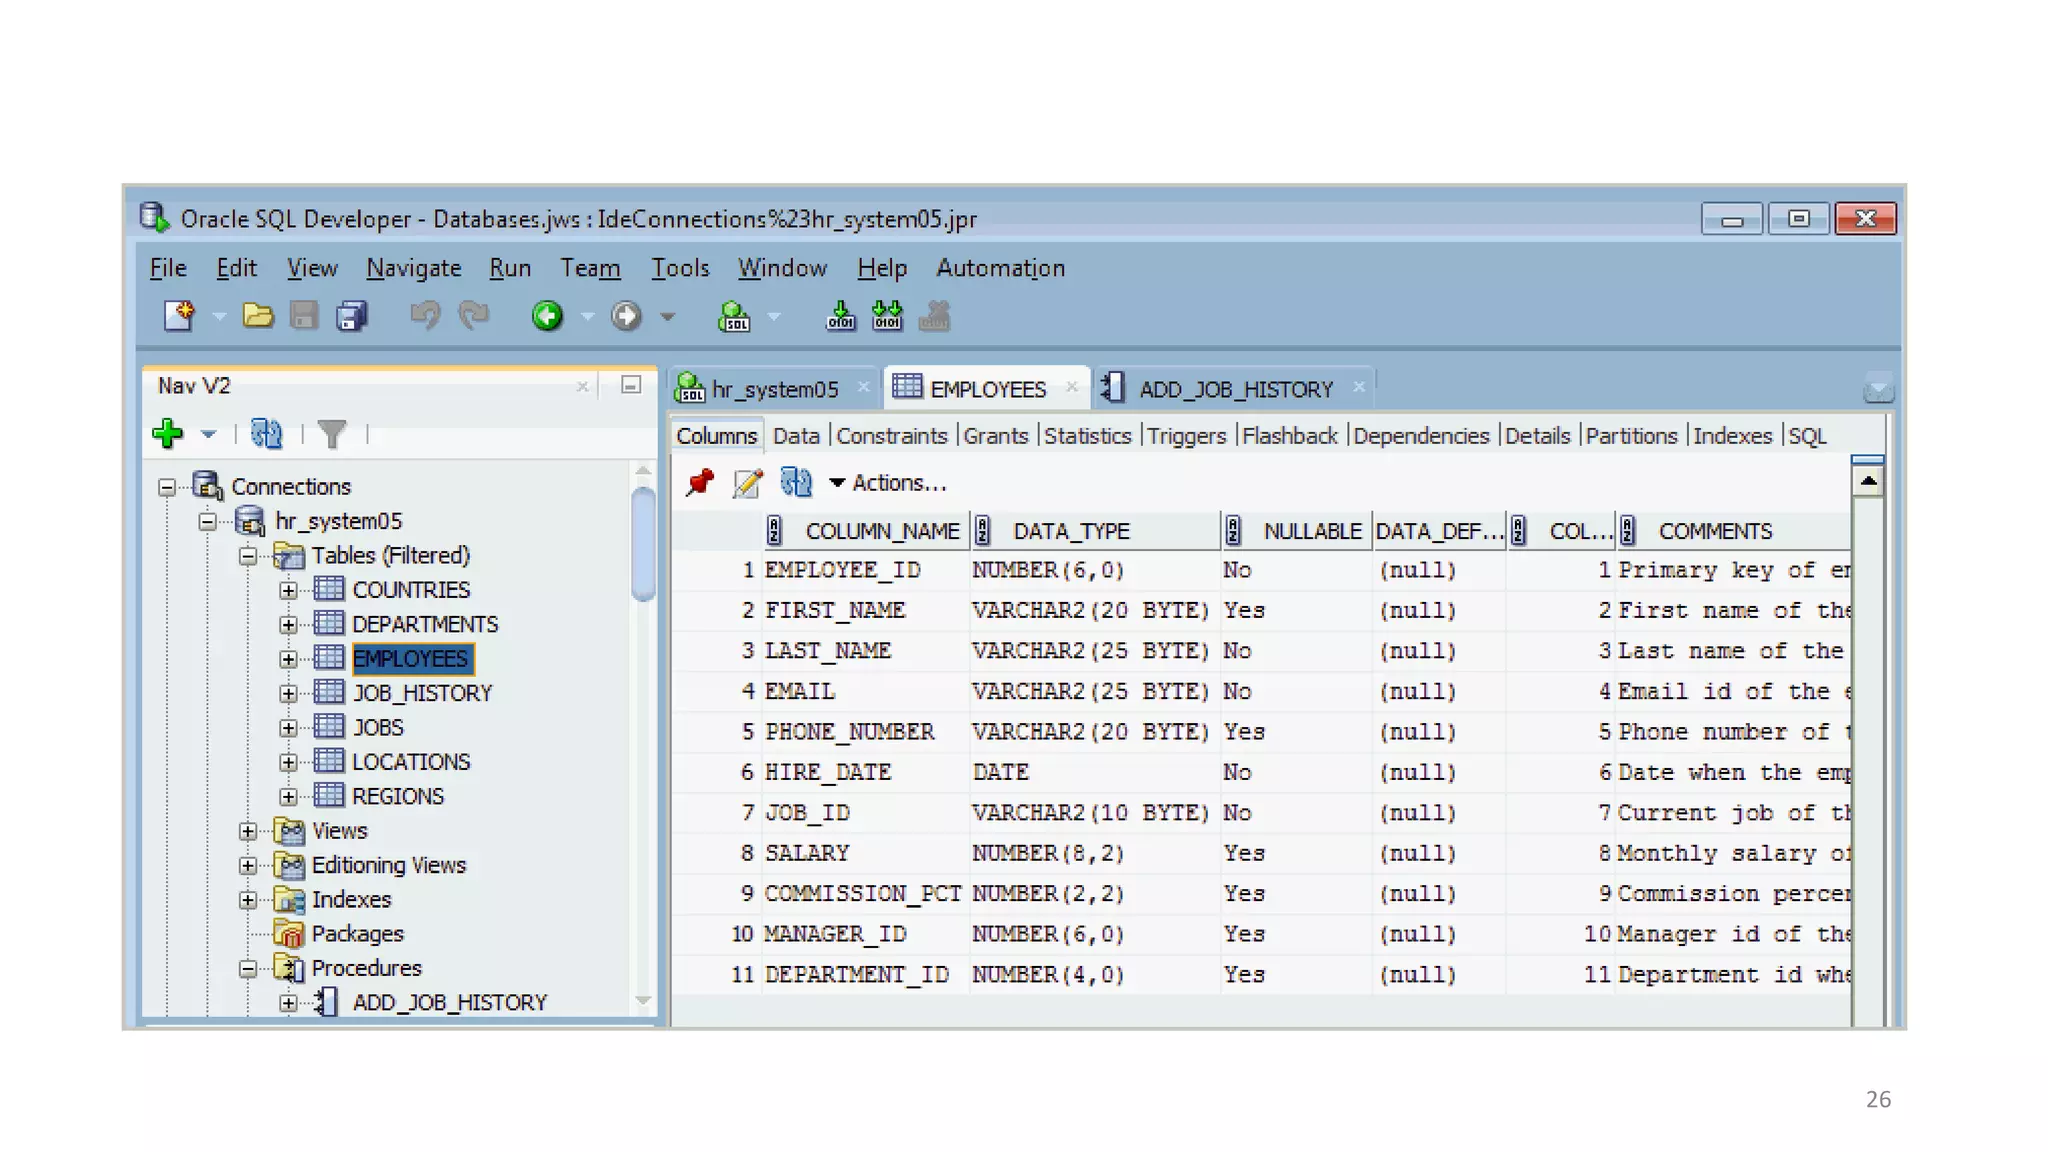
Task: Switch to the Constraints tab
Action: tap(891, 436)
